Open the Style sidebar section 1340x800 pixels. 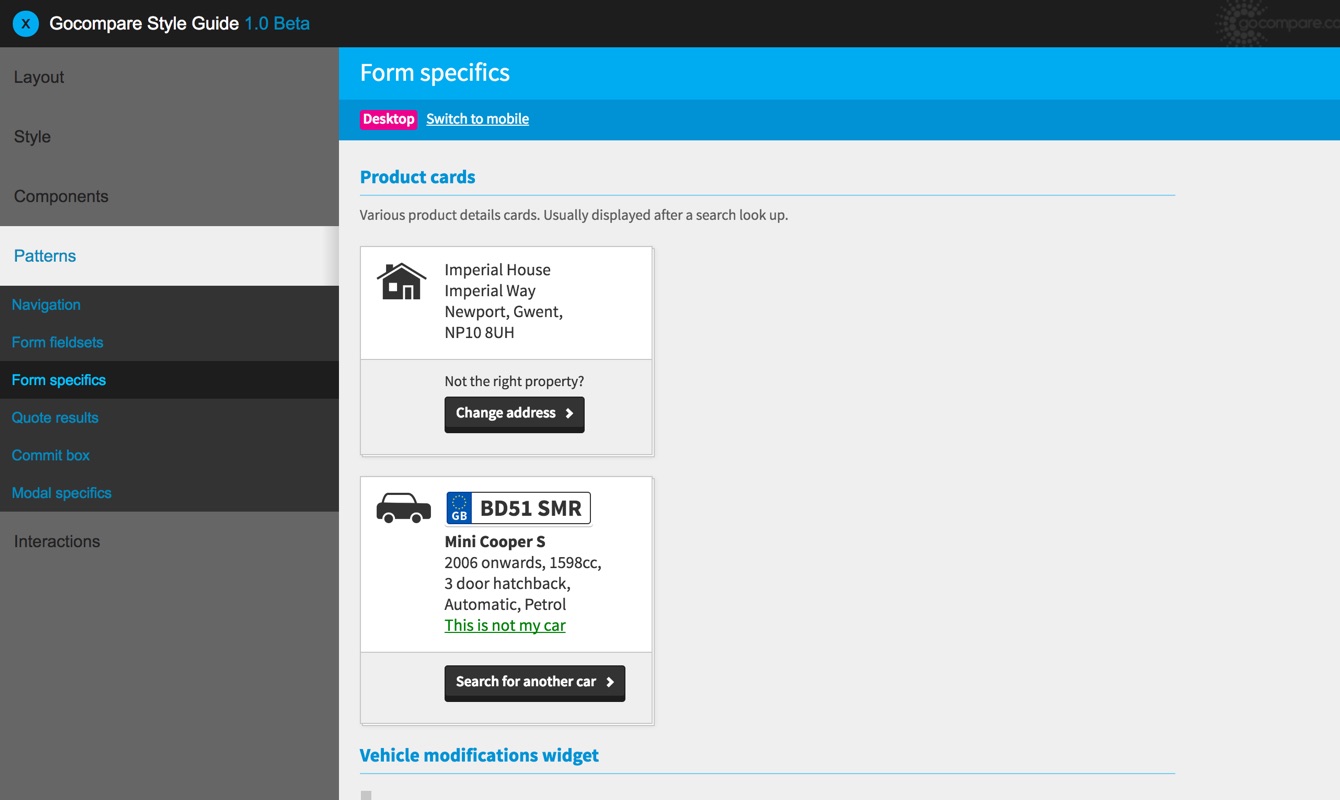169,137
